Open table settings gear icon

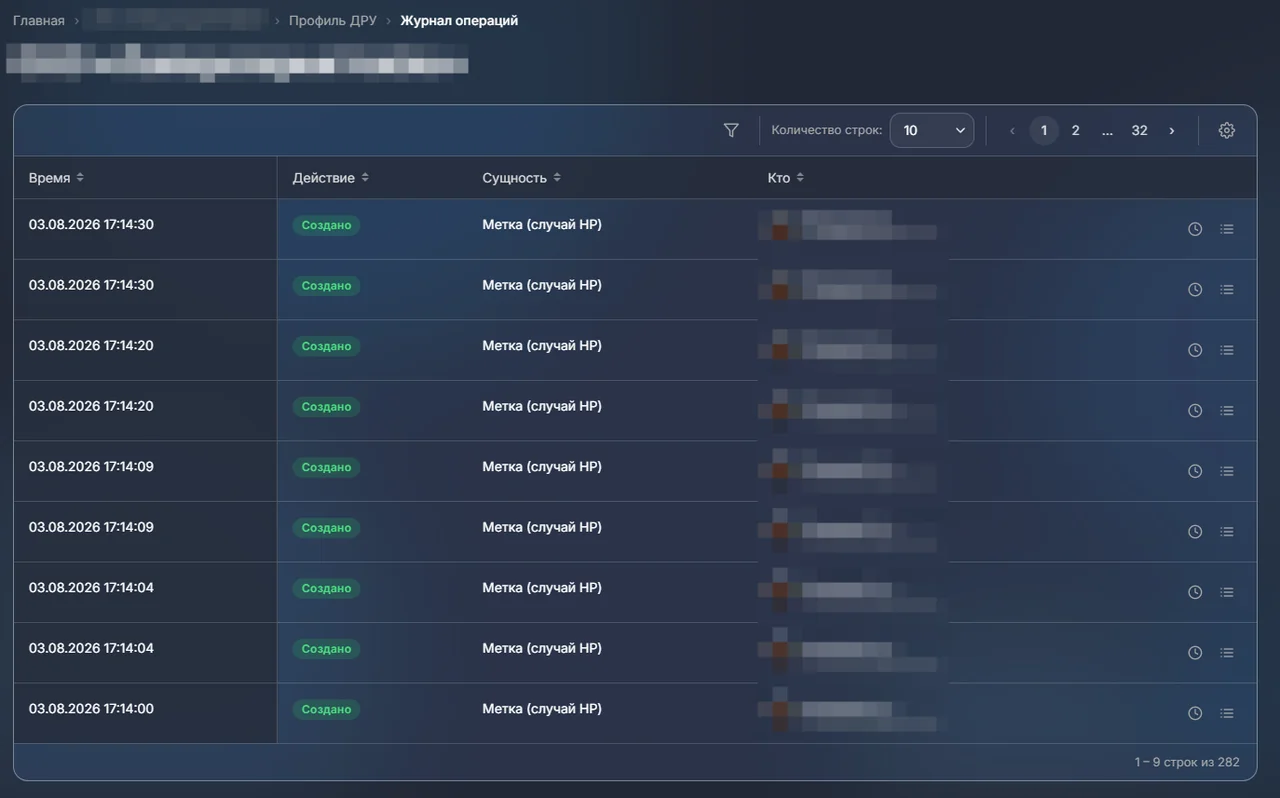coord(1227,131)
